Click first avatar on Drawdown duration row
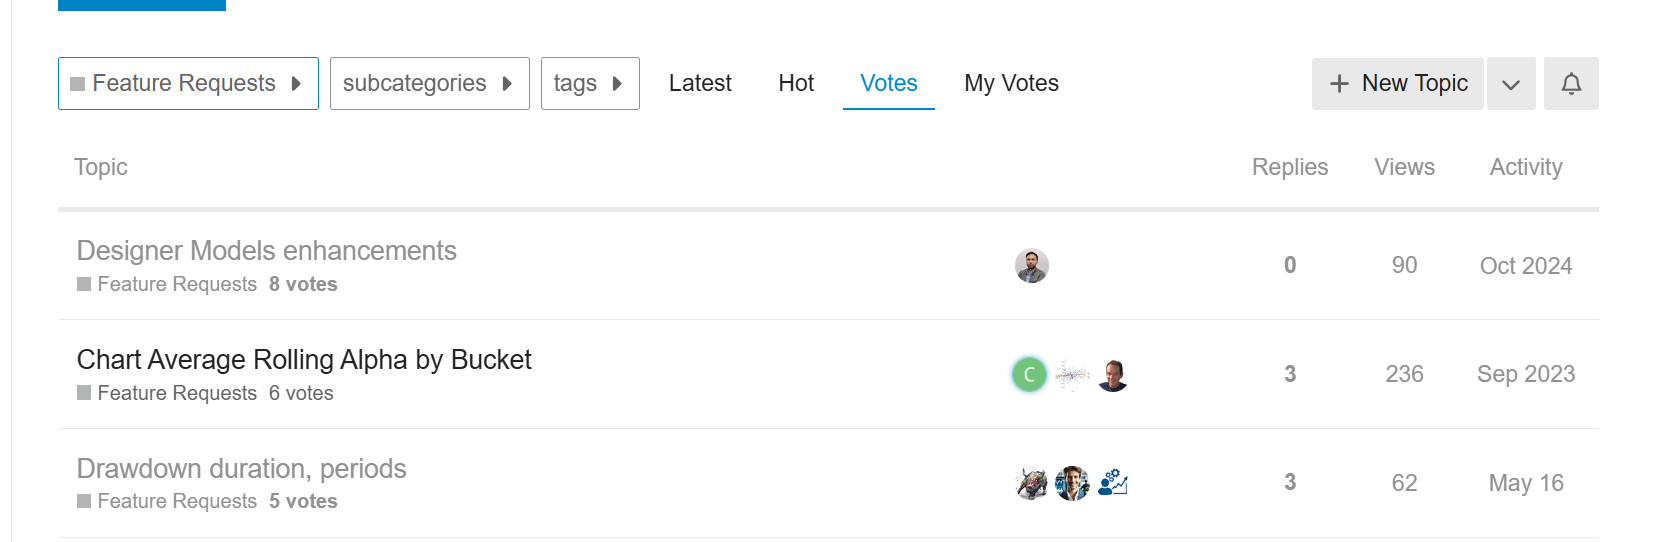1666x542 pixels. pos(1032,483)
